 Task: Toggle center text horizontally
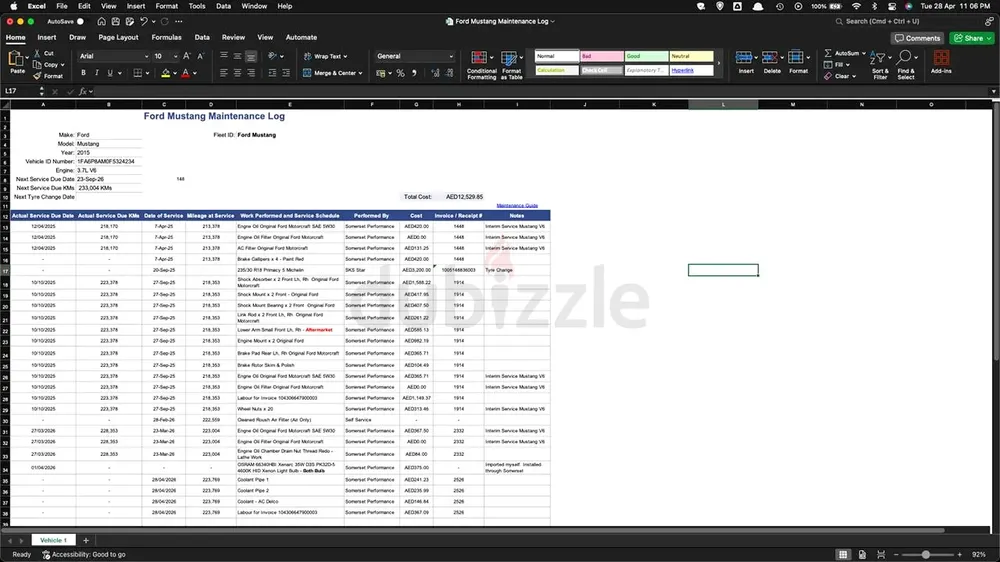(x=237, y=73)
